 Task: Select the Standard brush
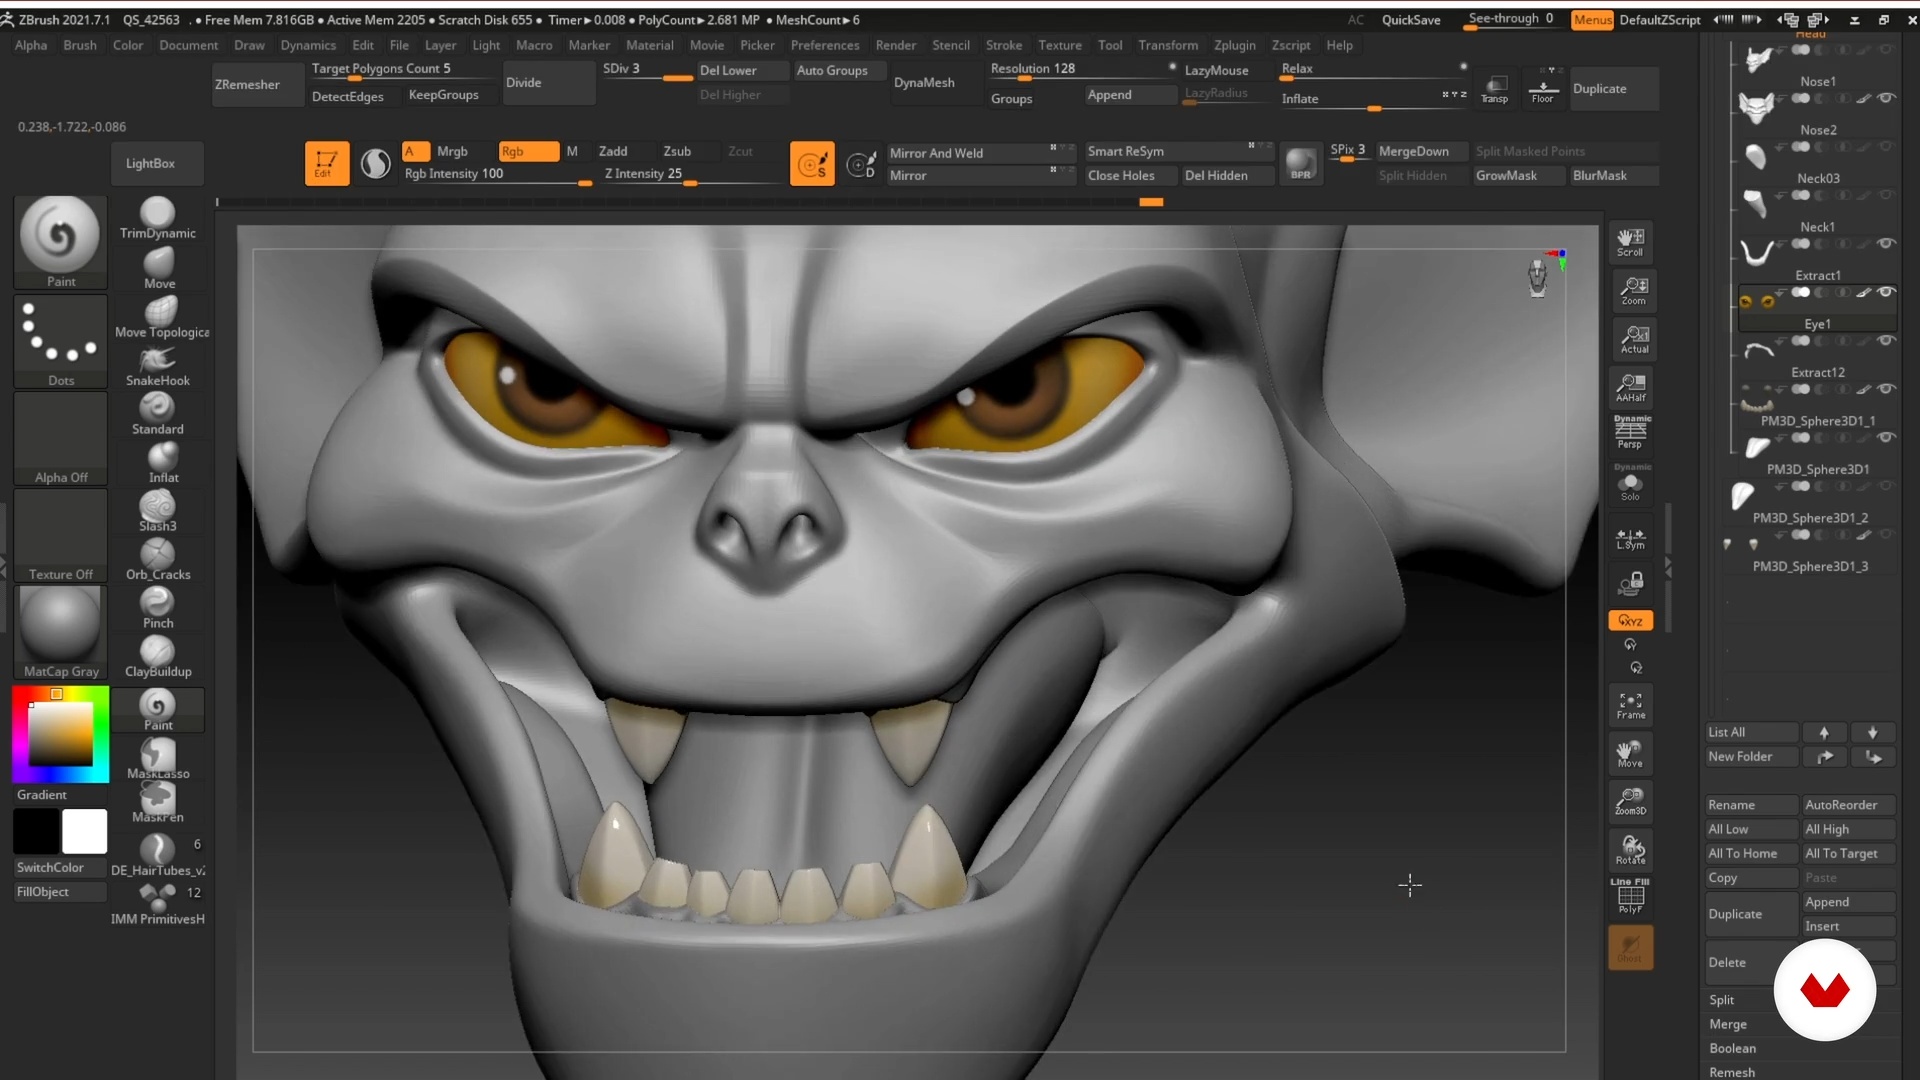pos(158,414)
